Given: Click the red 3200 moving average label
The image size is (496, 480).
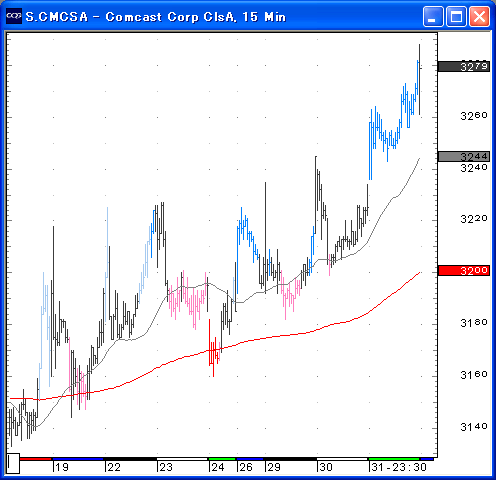Looking at the screenshot, I should click(x=464, y=270).
